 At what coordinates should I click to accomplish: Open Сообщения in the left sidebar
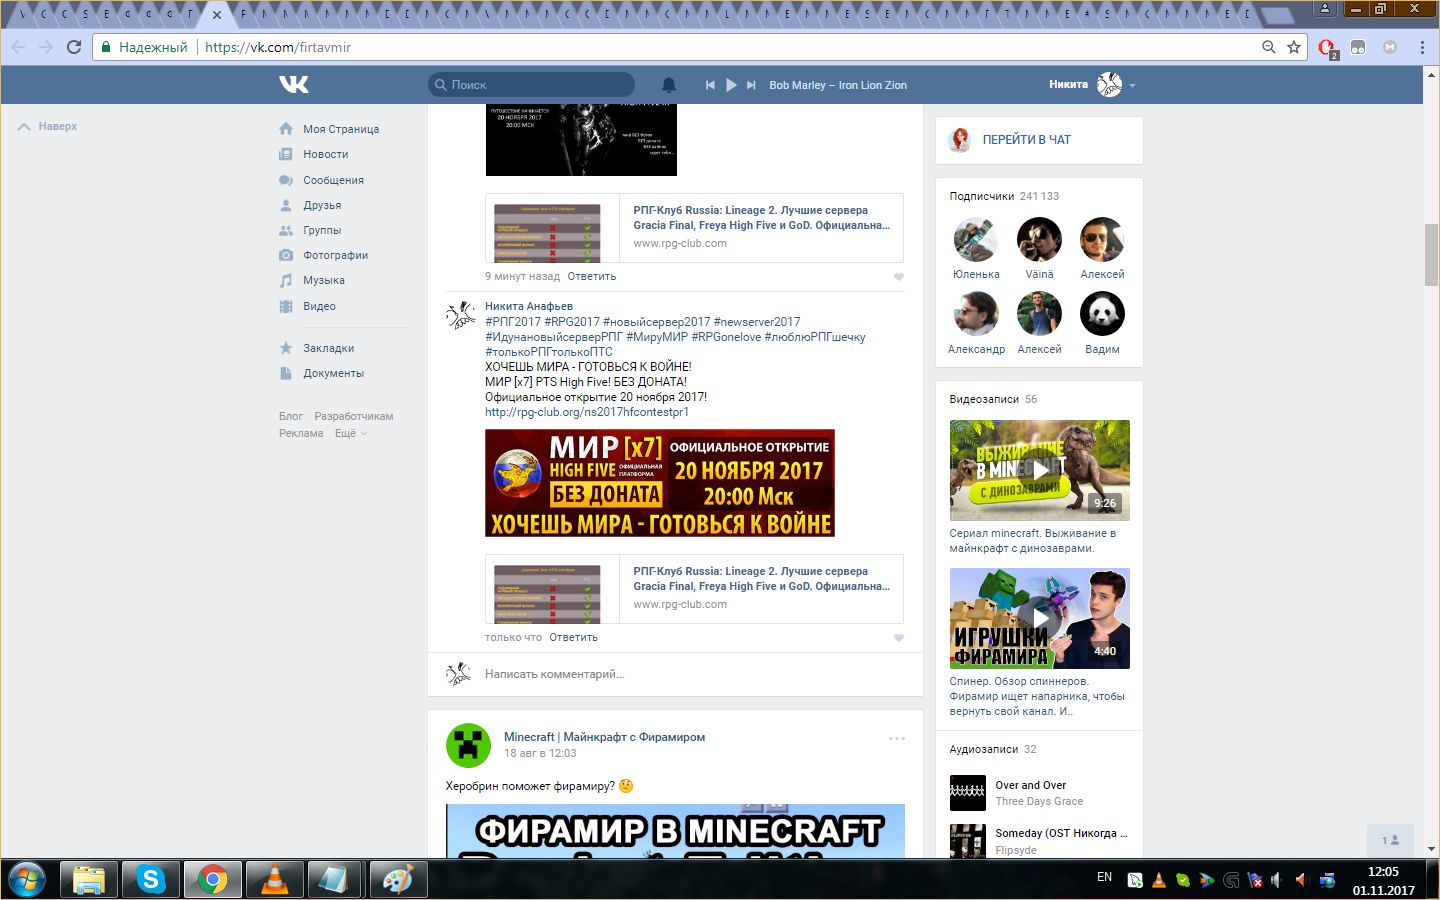(333, 180)
